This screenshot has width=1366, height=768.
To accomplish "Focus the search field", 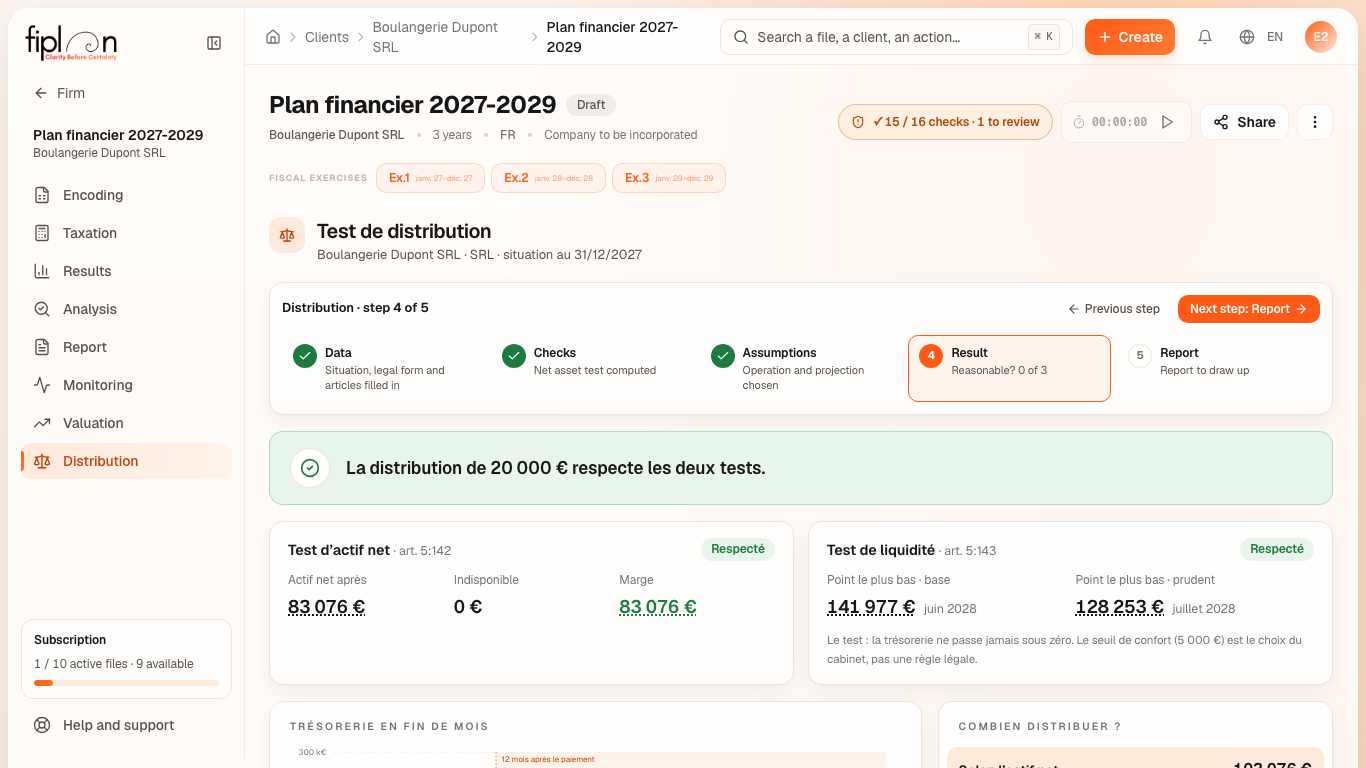I will [896, 37].
